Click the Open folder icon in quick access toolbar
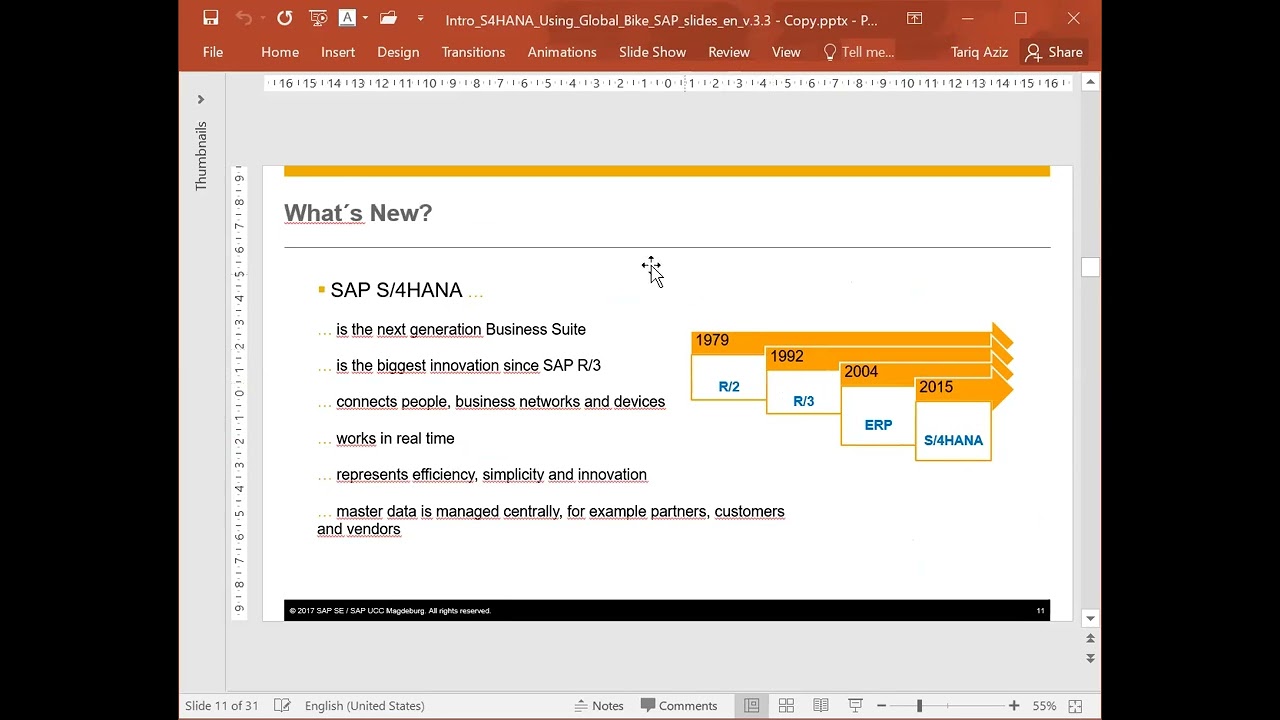Image resolution: width=1280 pixels, height=720 pixels. [x=388, y=18]
